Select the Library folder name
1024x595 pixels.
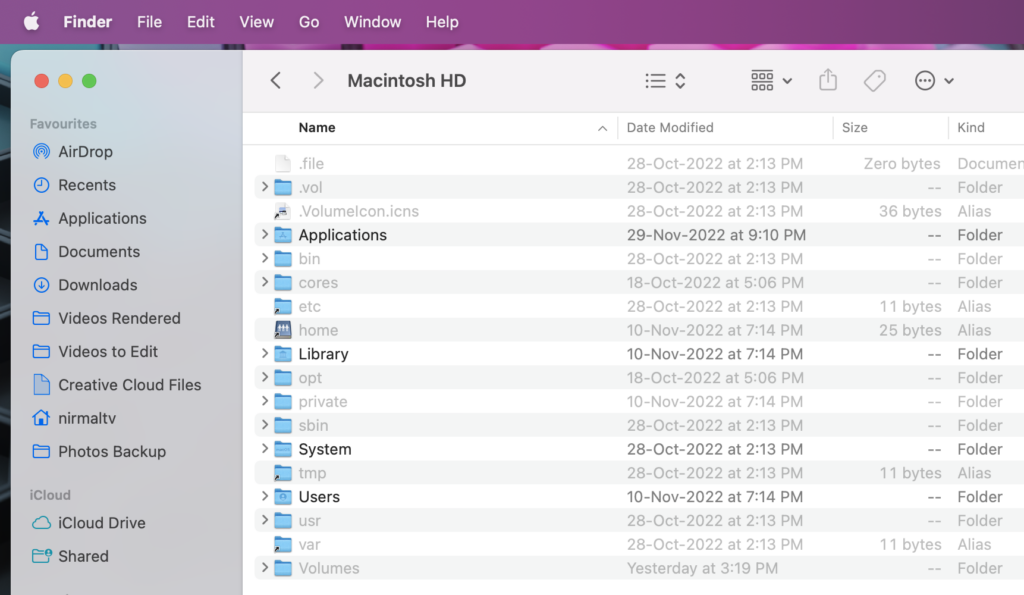(x=323, y=354)
